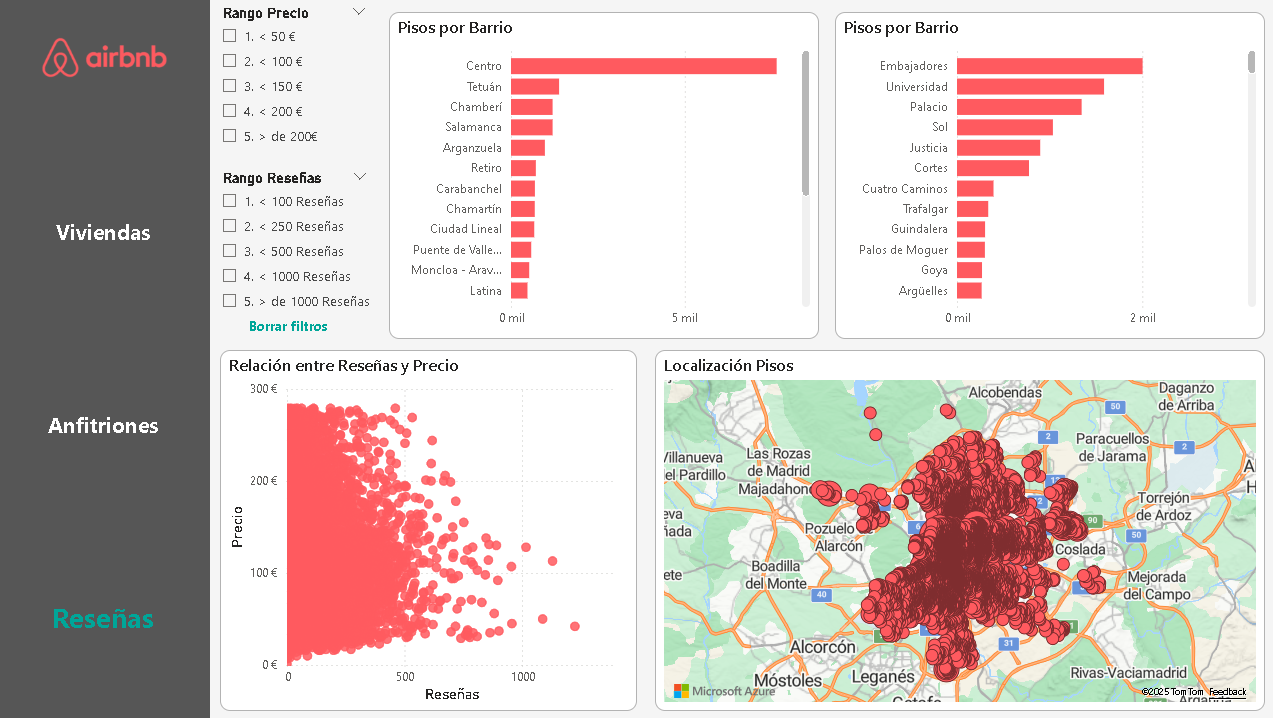Click the district chart vertical scrollbar
Image resolution: width=1273 pixels, height=718 pixels.
point(805,122)
